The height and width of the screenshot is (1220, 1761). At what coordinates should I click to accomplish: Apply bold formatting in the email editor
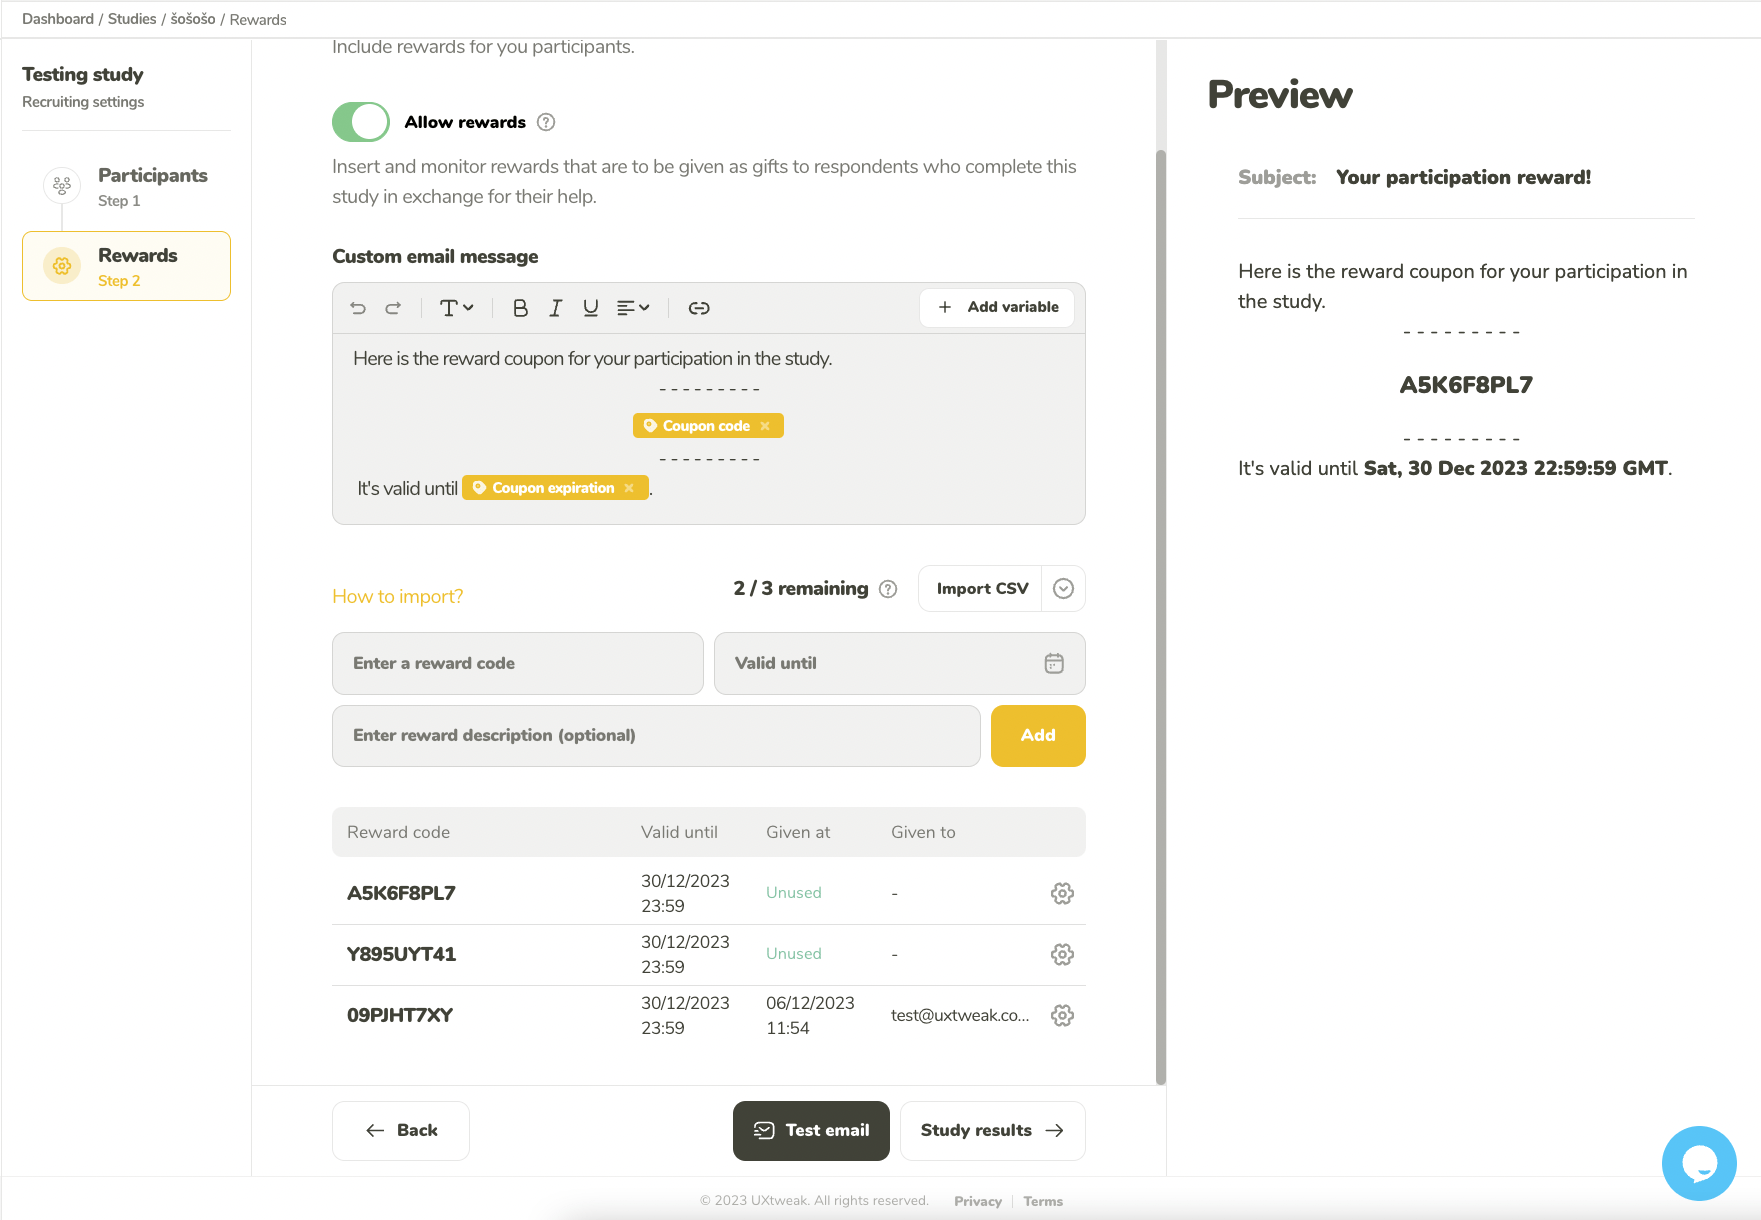pyautogui.click(x=520, y=308)
